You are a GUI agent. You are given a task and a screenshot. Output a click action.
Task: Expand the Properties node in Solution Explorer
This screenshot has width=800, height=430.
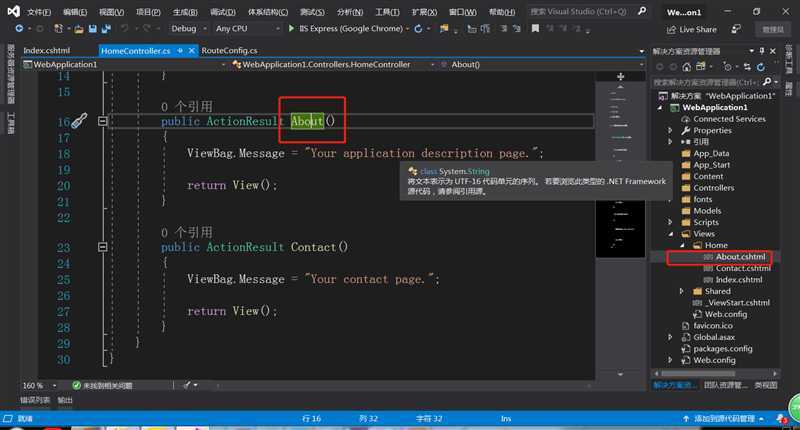pyautogui.click(x=670, y=131)
